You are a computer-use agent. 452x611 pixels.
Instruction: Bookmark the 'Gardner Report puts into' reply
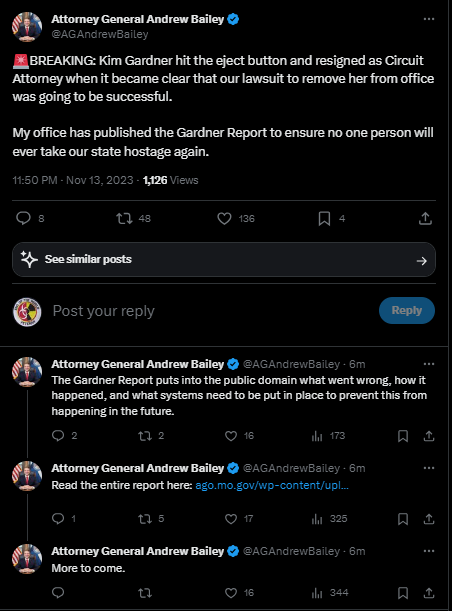coord(403,436)
